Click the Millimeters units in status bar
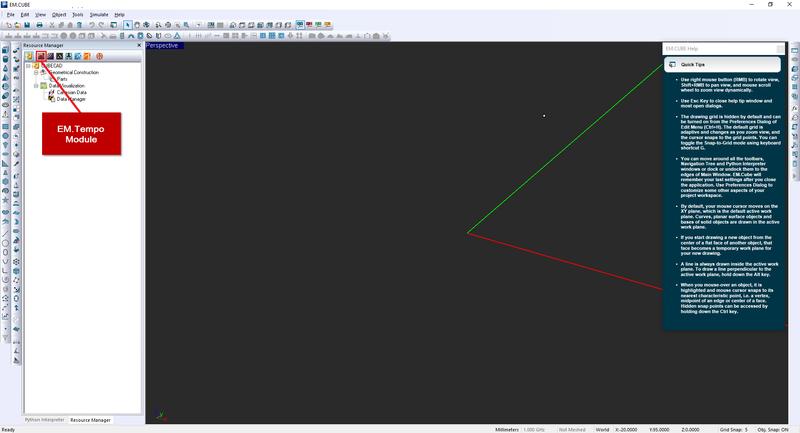800x433 pixels. [507, 429]
